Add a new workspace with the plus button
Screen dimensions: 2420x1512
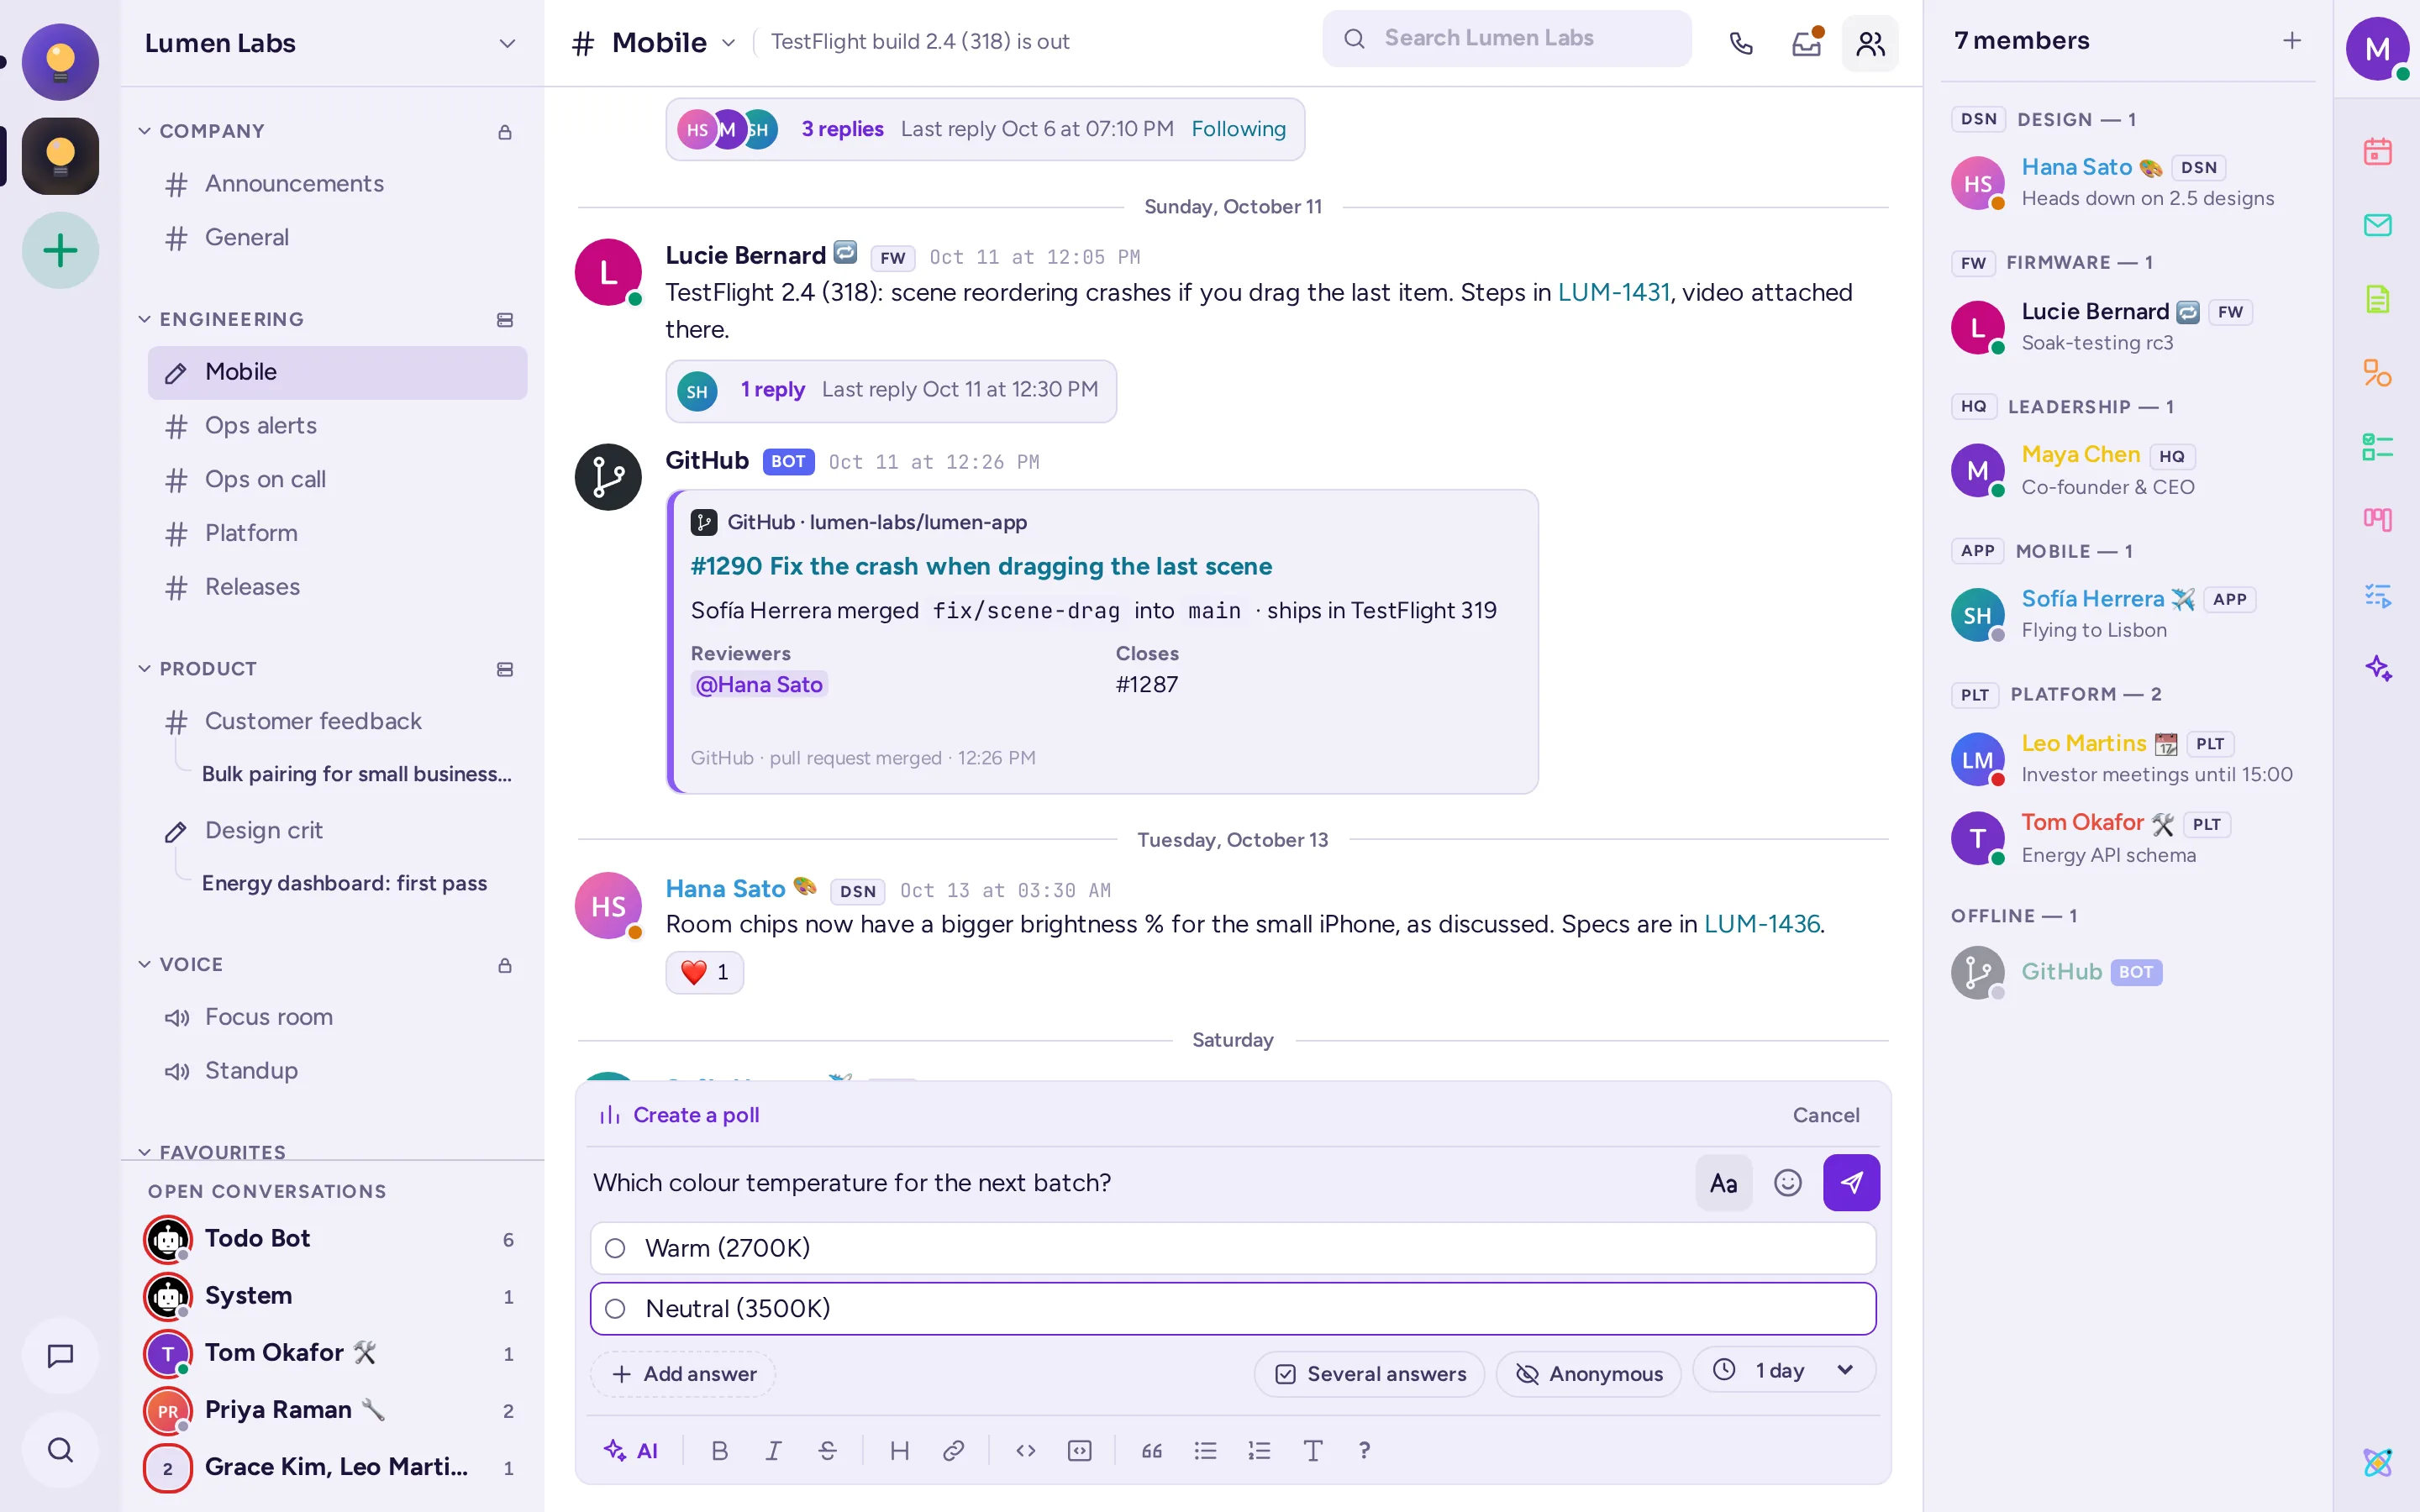coord(61,250)
